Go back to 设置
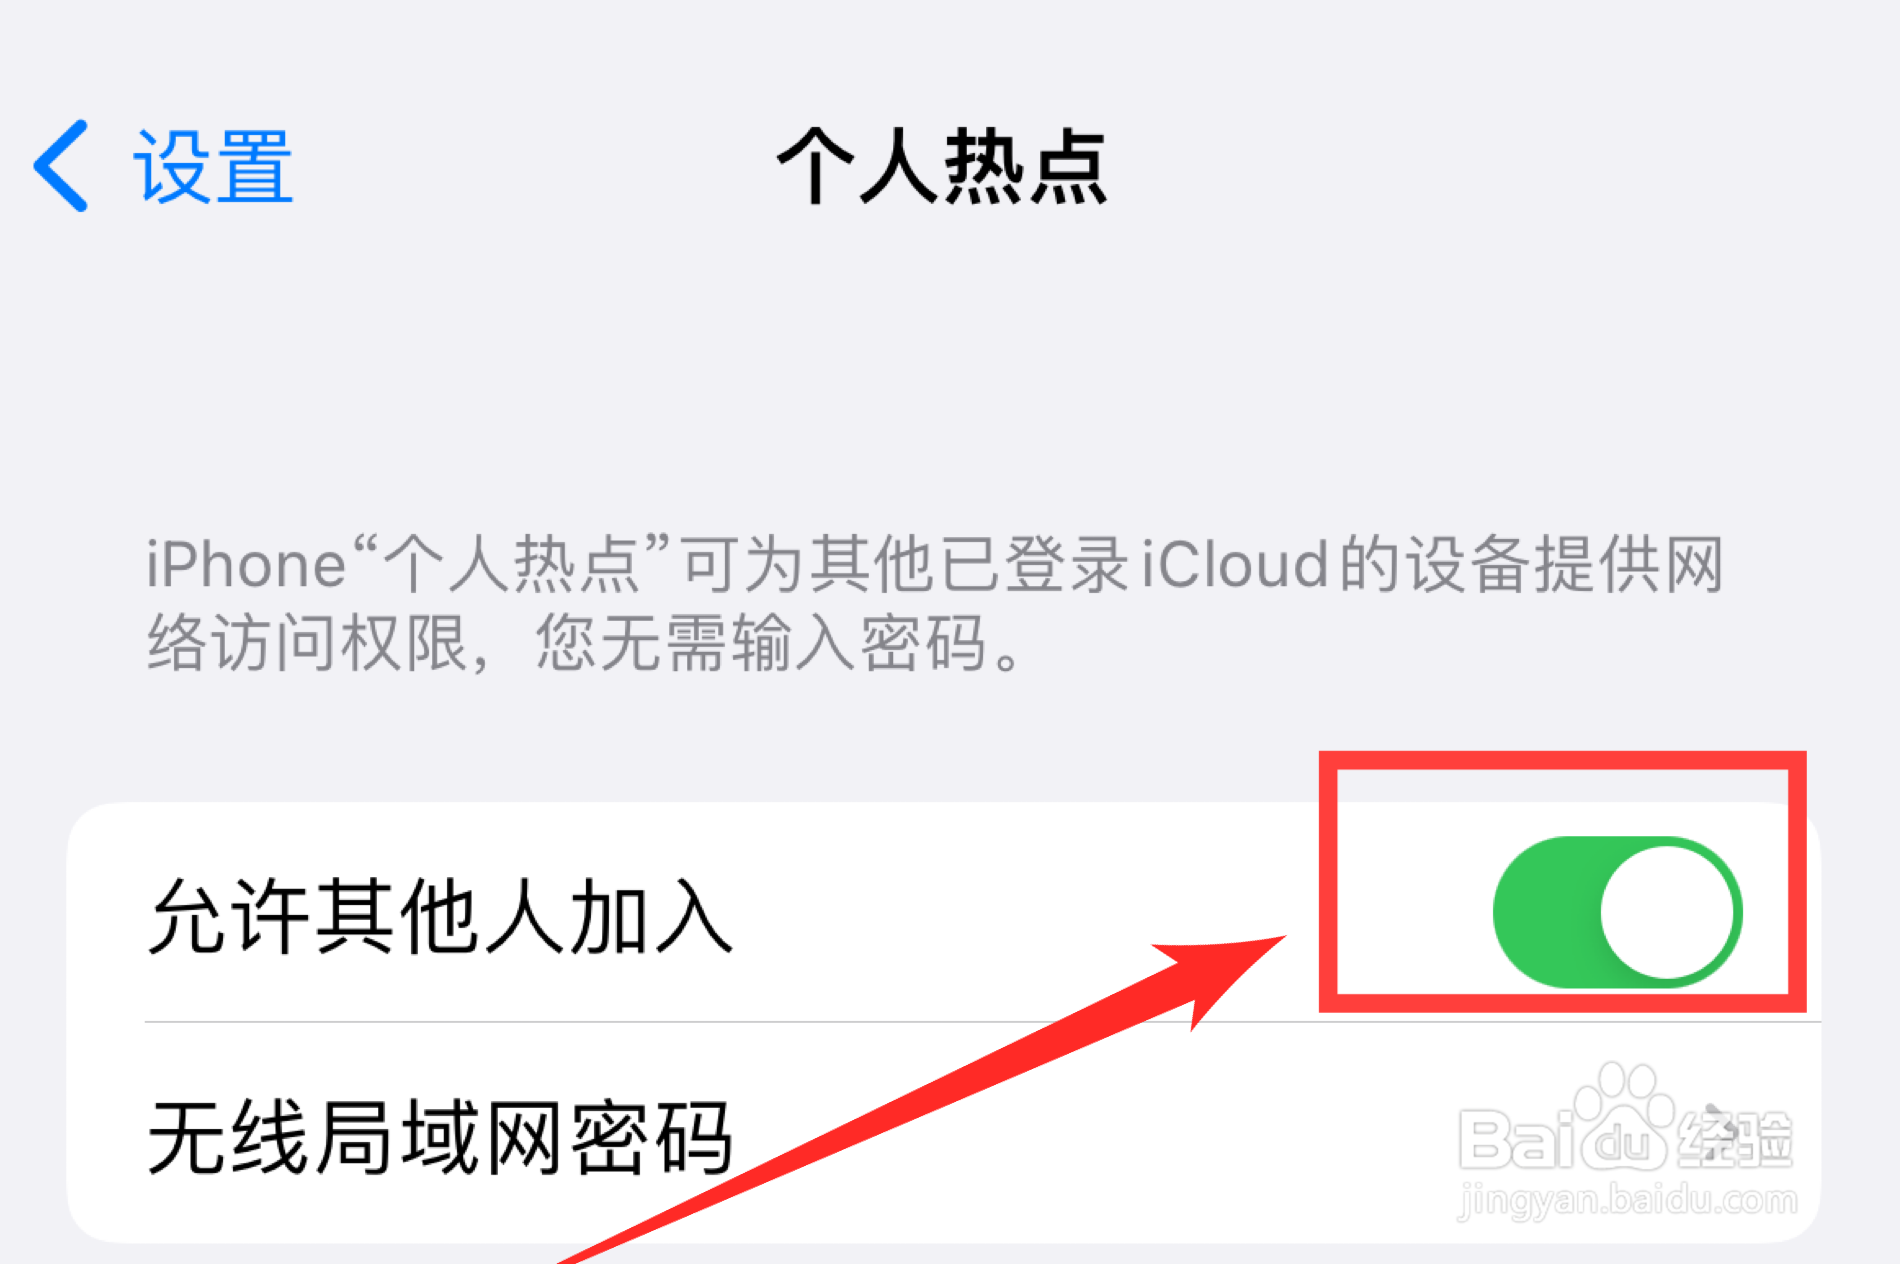 (x=163, y=166)
